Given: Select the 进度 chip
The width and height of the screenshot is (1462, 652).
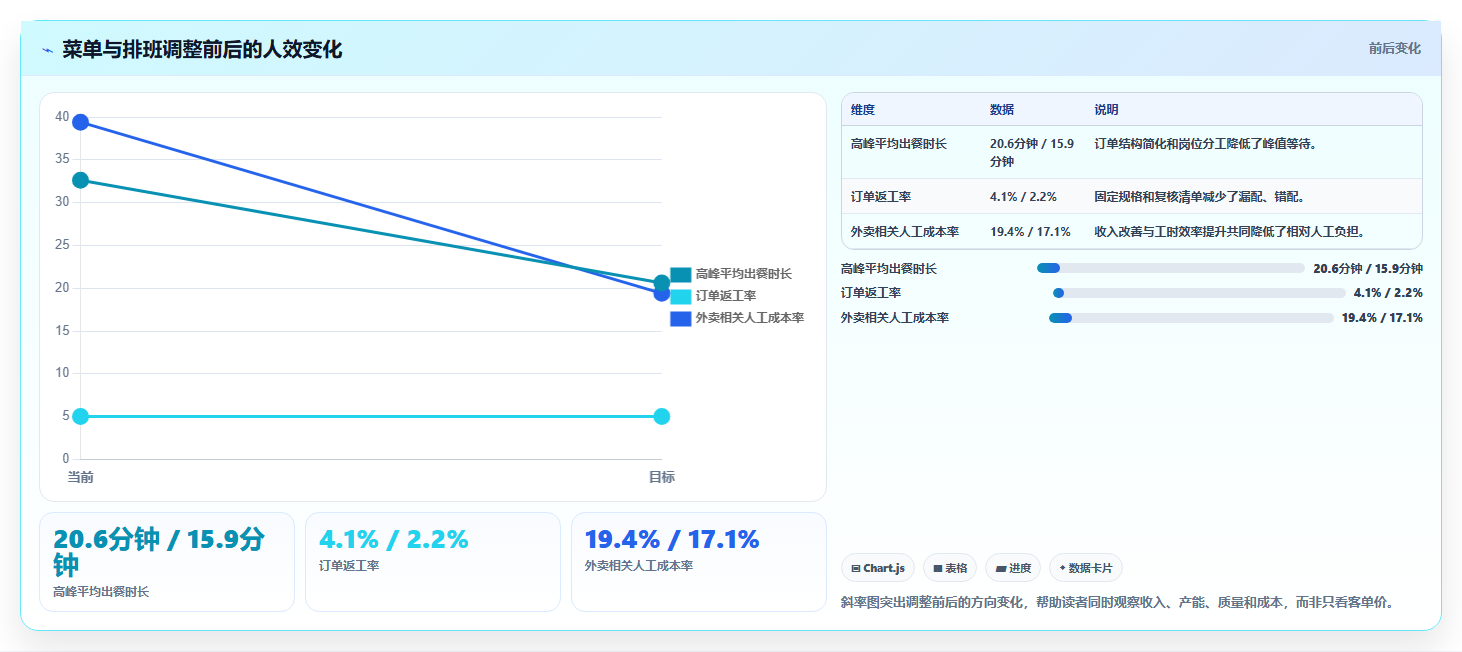Looking at the screenshot, I should (1013, 568).
